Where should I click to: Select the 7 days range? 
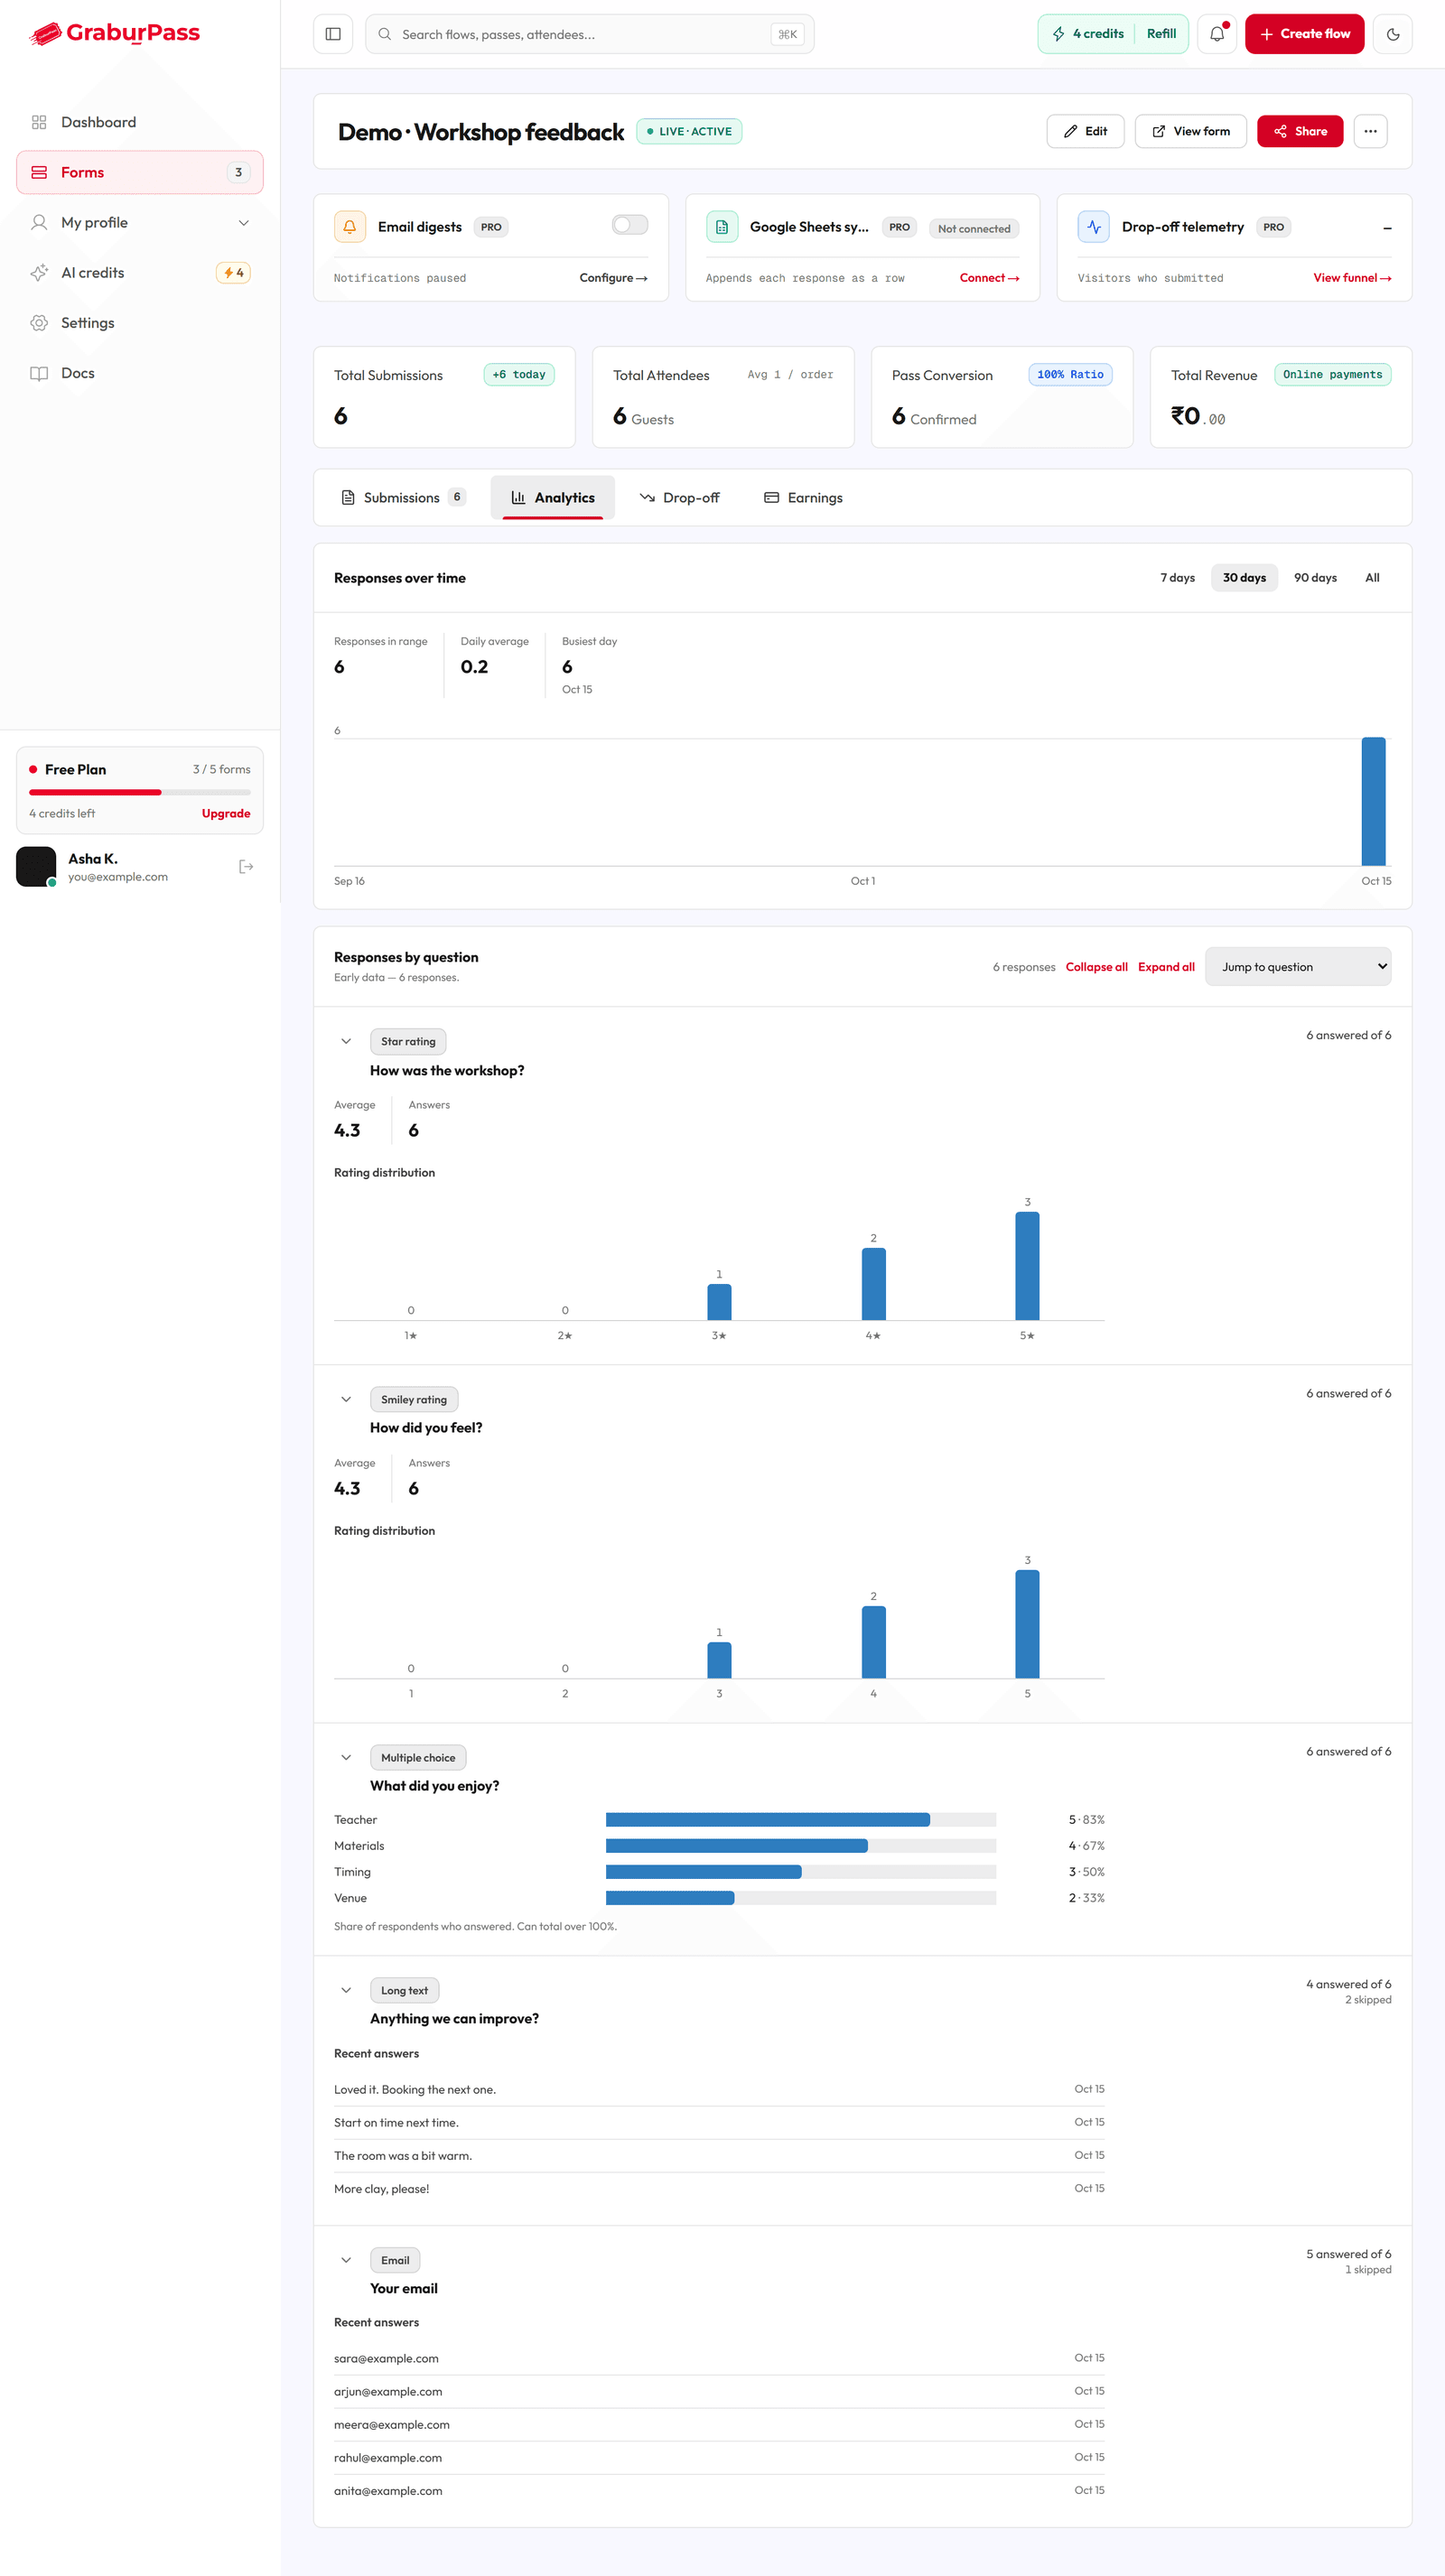coord(1178,578)
